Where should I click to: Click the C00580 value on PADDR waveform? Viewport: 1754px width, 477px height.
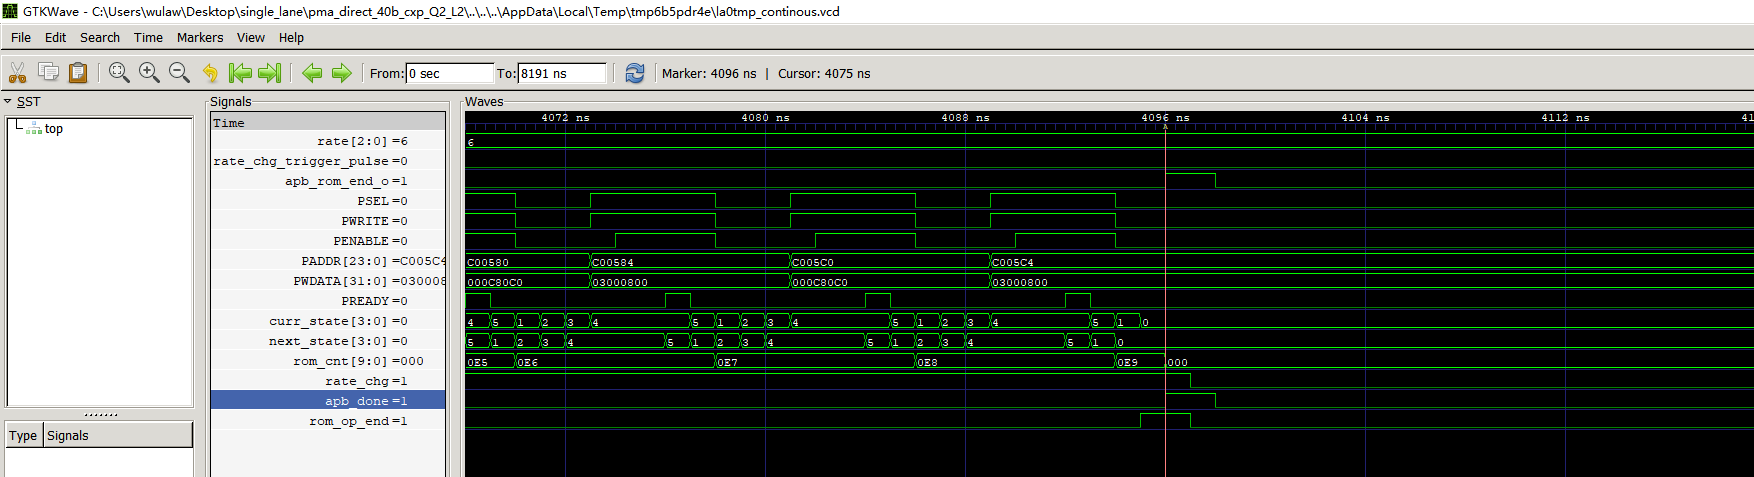(488, 262)
